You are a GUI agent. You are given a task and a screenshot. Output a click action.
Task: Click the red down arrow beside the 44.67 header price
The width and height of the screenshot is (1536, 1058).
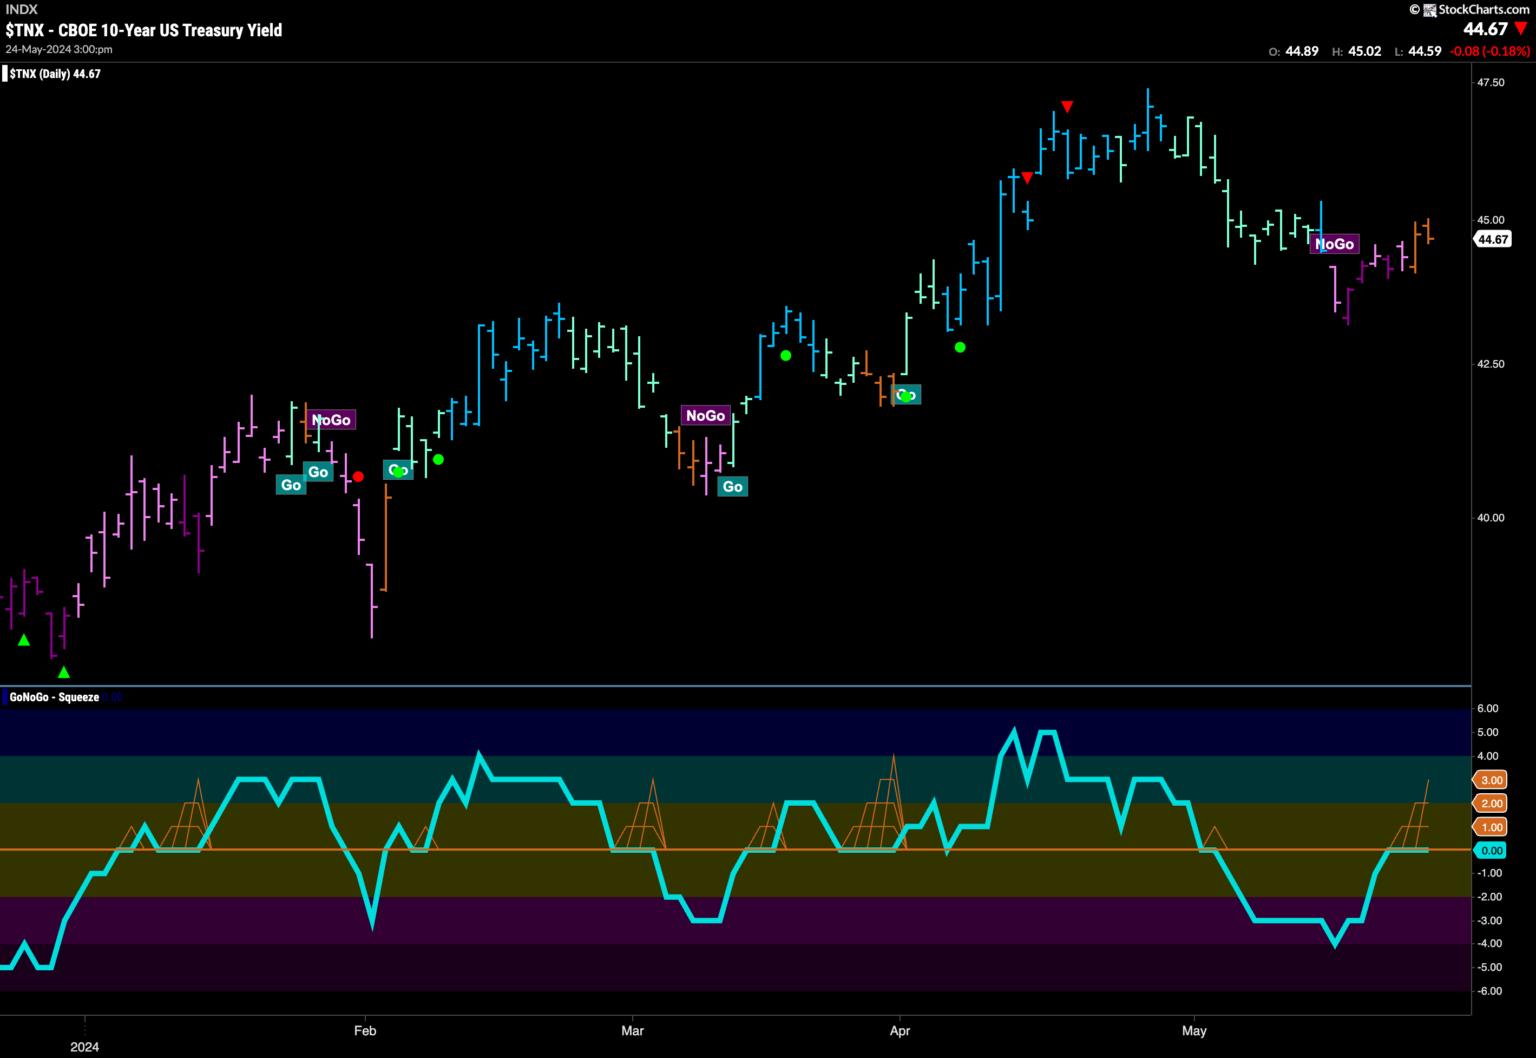pyautogui.click(x=1521, y=29)
